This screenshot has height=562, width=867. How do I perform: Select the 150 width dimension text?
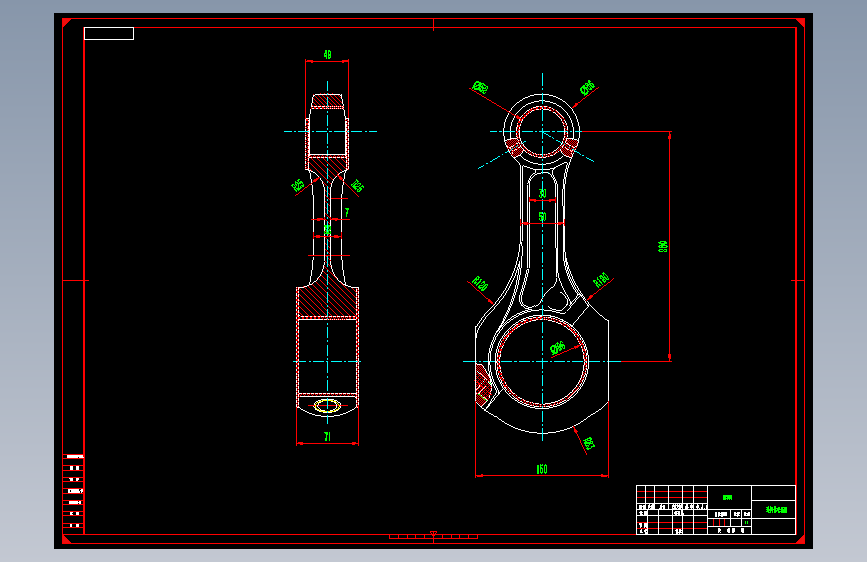coord(542,469)
